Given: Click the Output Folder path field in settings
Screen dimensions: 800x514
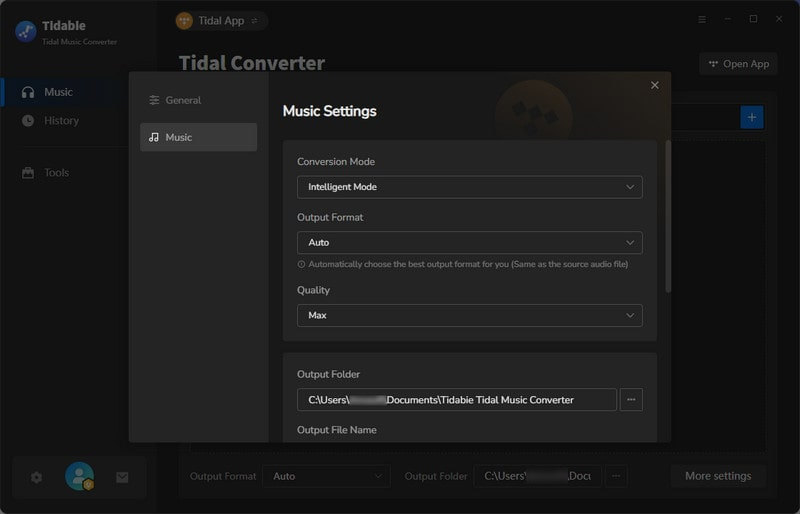Looking at the screenshot, I should point(457,400).
